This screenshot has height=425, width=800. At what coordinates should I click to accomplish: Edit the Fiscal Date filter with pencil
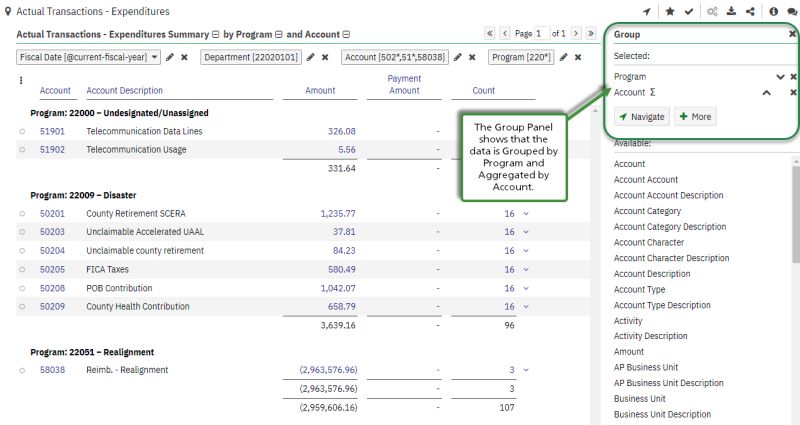click(x=170, y=57)
